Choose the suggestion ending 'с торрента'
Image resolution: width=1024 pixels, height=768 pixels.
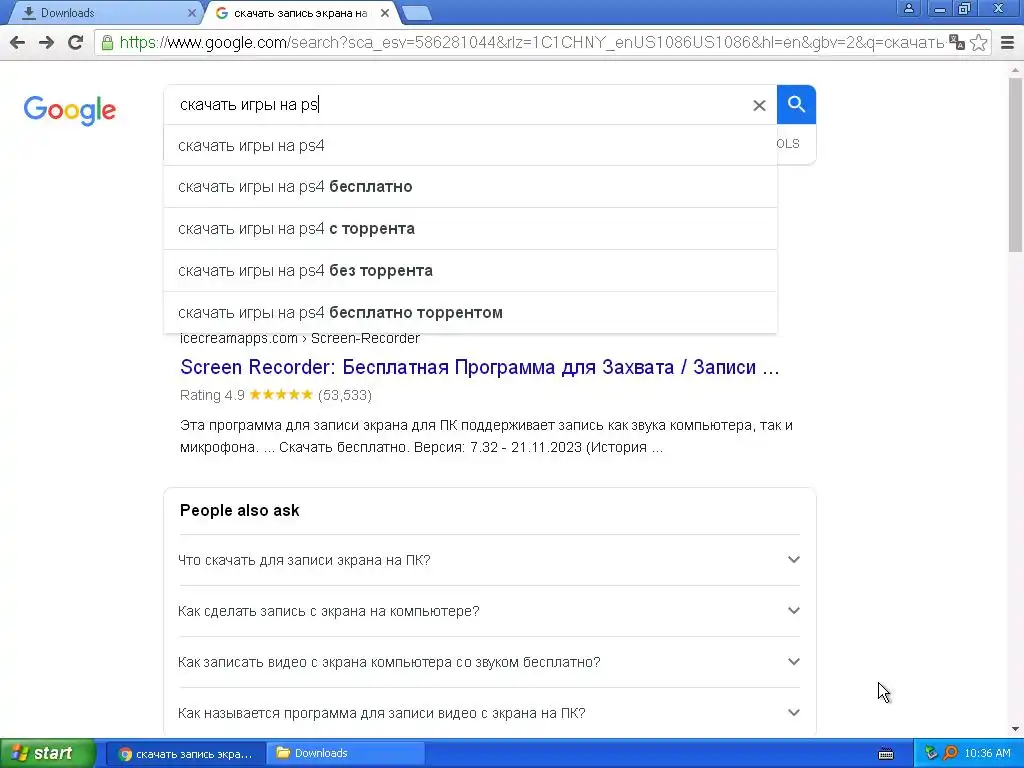click(470, 229)
